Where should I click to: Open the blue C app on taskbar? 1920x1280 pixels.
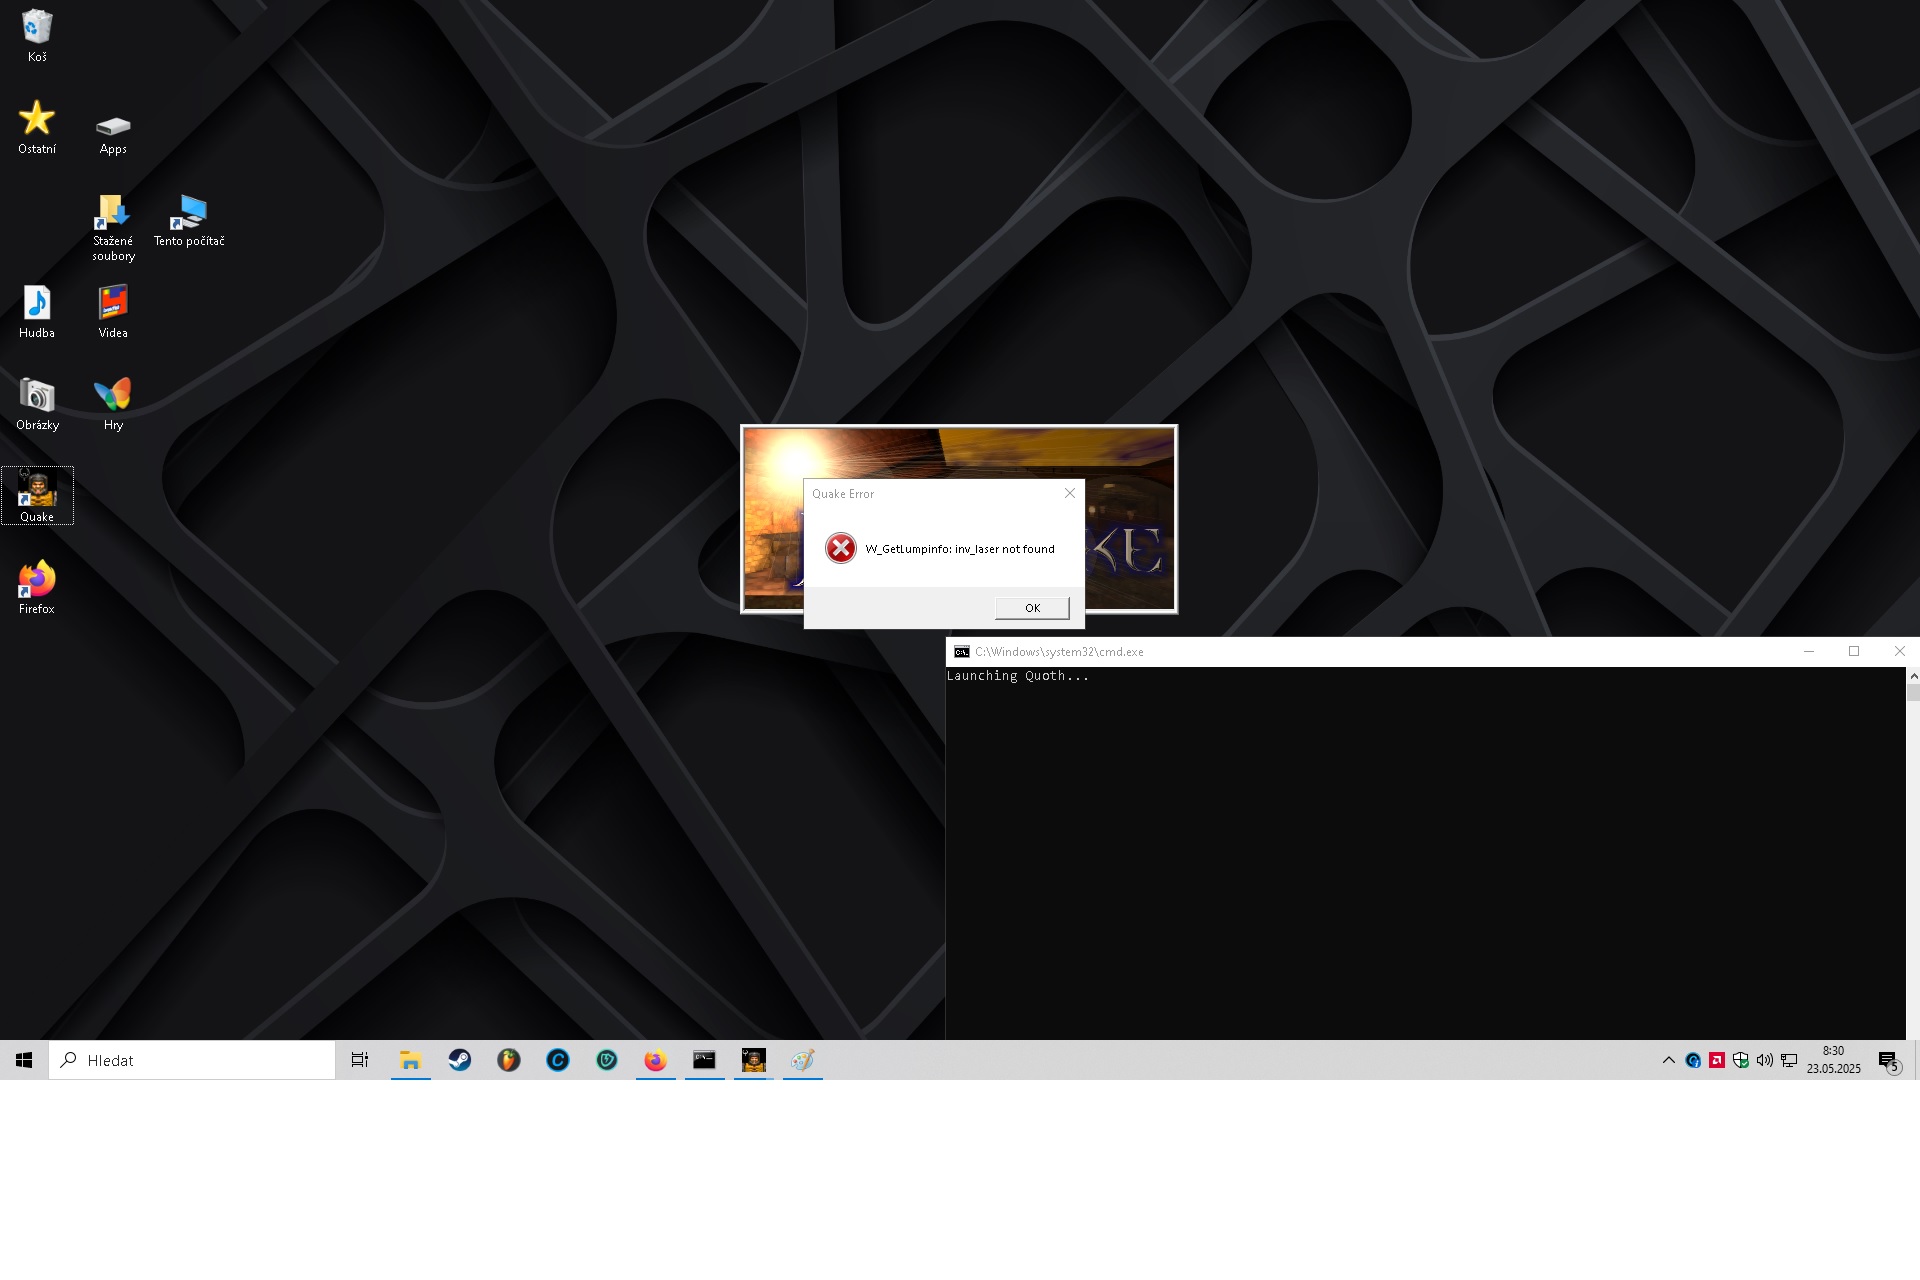click(x=558, y=1060)
